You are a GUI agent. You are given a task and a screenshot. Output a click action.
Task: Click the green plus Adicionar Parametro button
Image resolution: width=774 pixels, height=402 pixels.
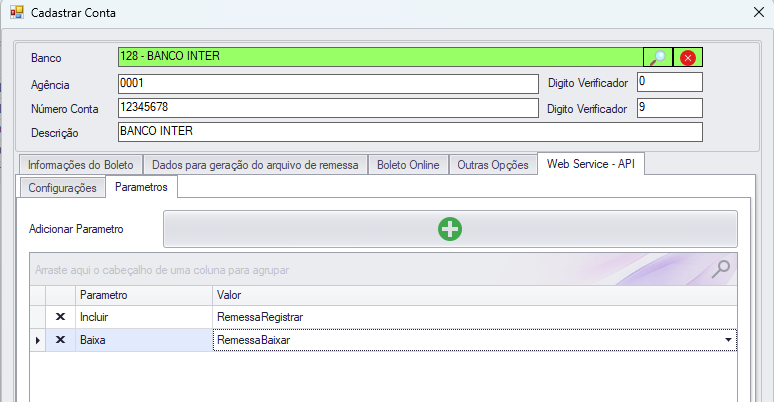point(450,229)
